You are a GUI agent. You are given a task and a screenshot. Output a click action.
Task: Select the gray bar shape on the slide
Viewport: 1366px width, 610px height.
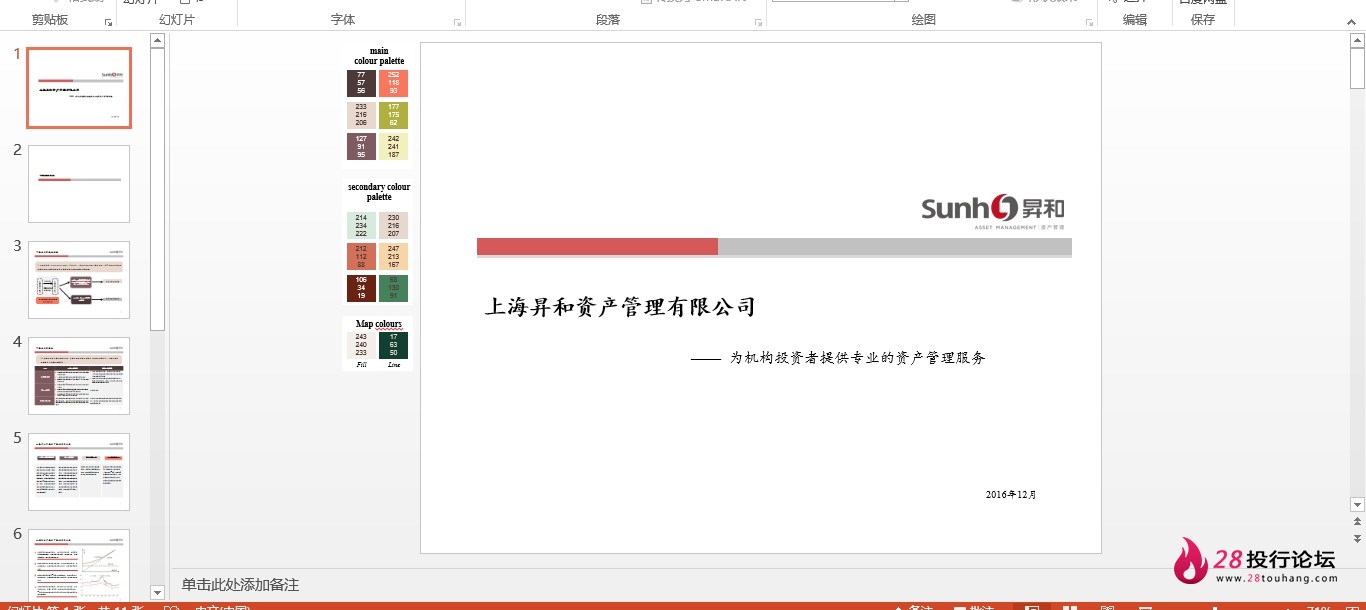[895, 247]
